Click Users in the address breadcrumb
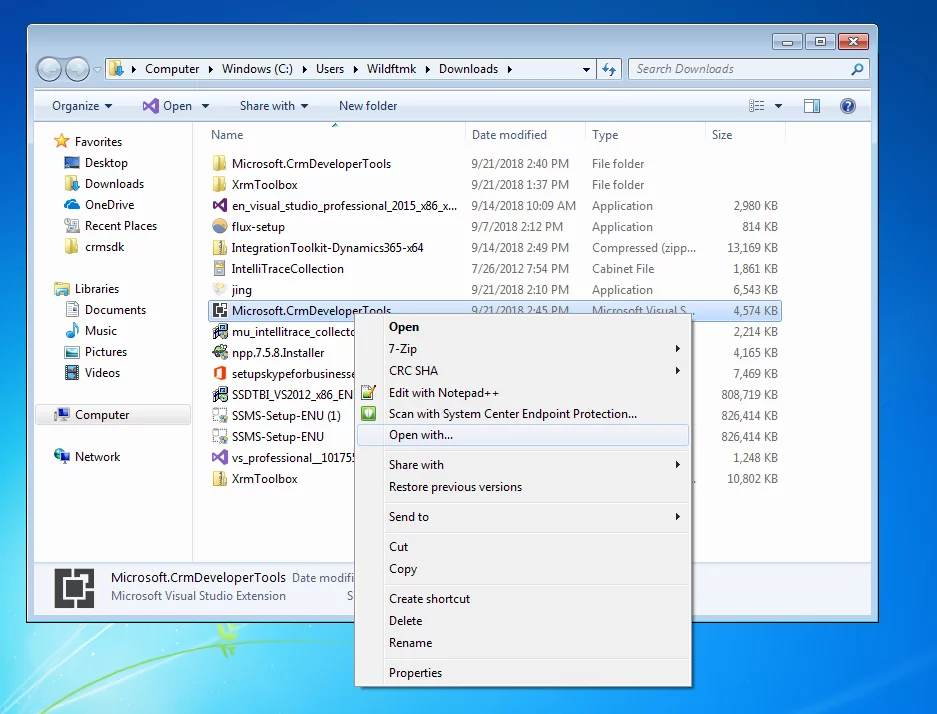 (x=330, y=69)
